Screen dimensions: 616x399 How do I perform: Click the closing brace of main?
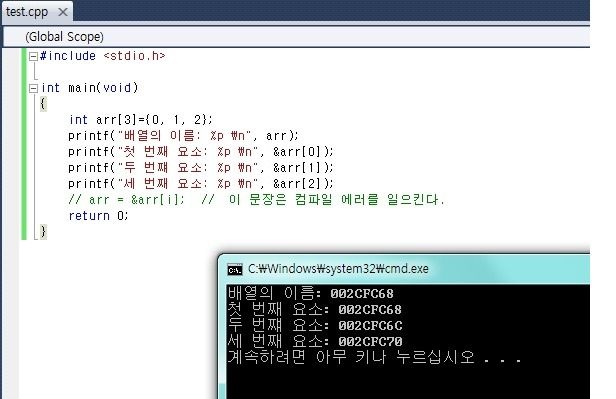43,232
